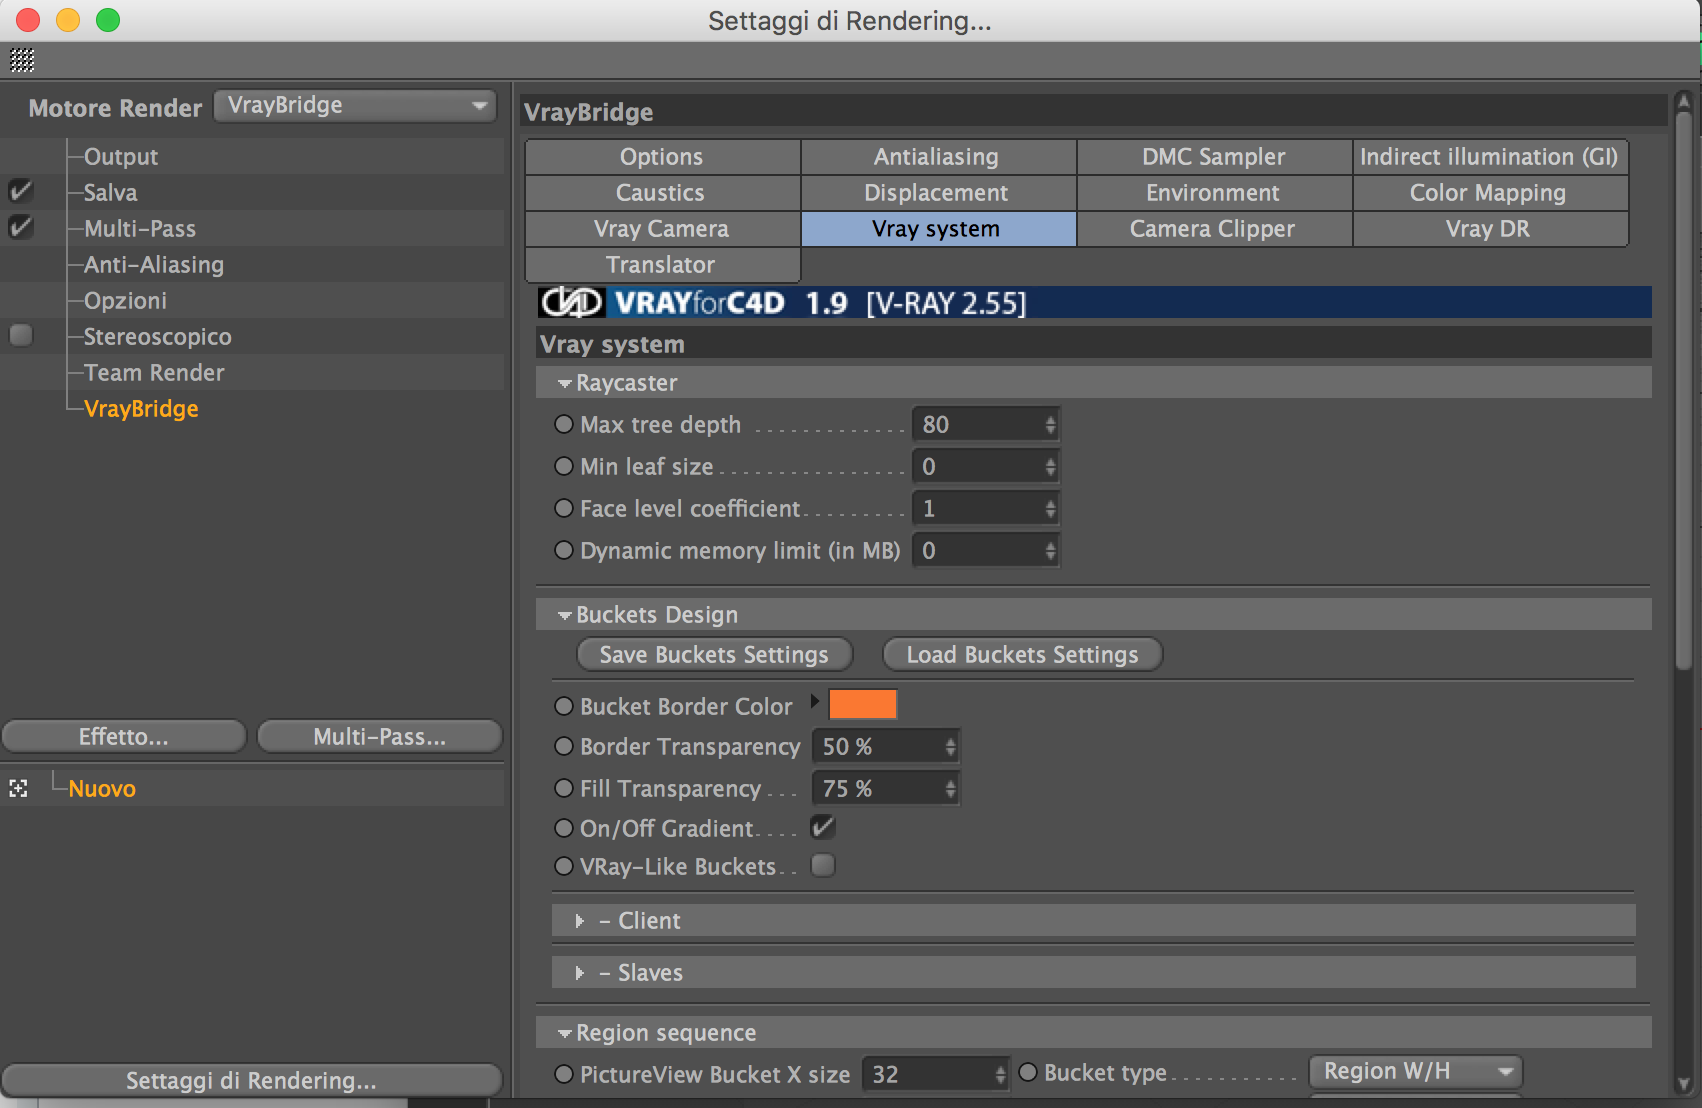The image size is (1702, 1108).
Task: Click the Max tree depth animation dot
Action: [564, 424]
